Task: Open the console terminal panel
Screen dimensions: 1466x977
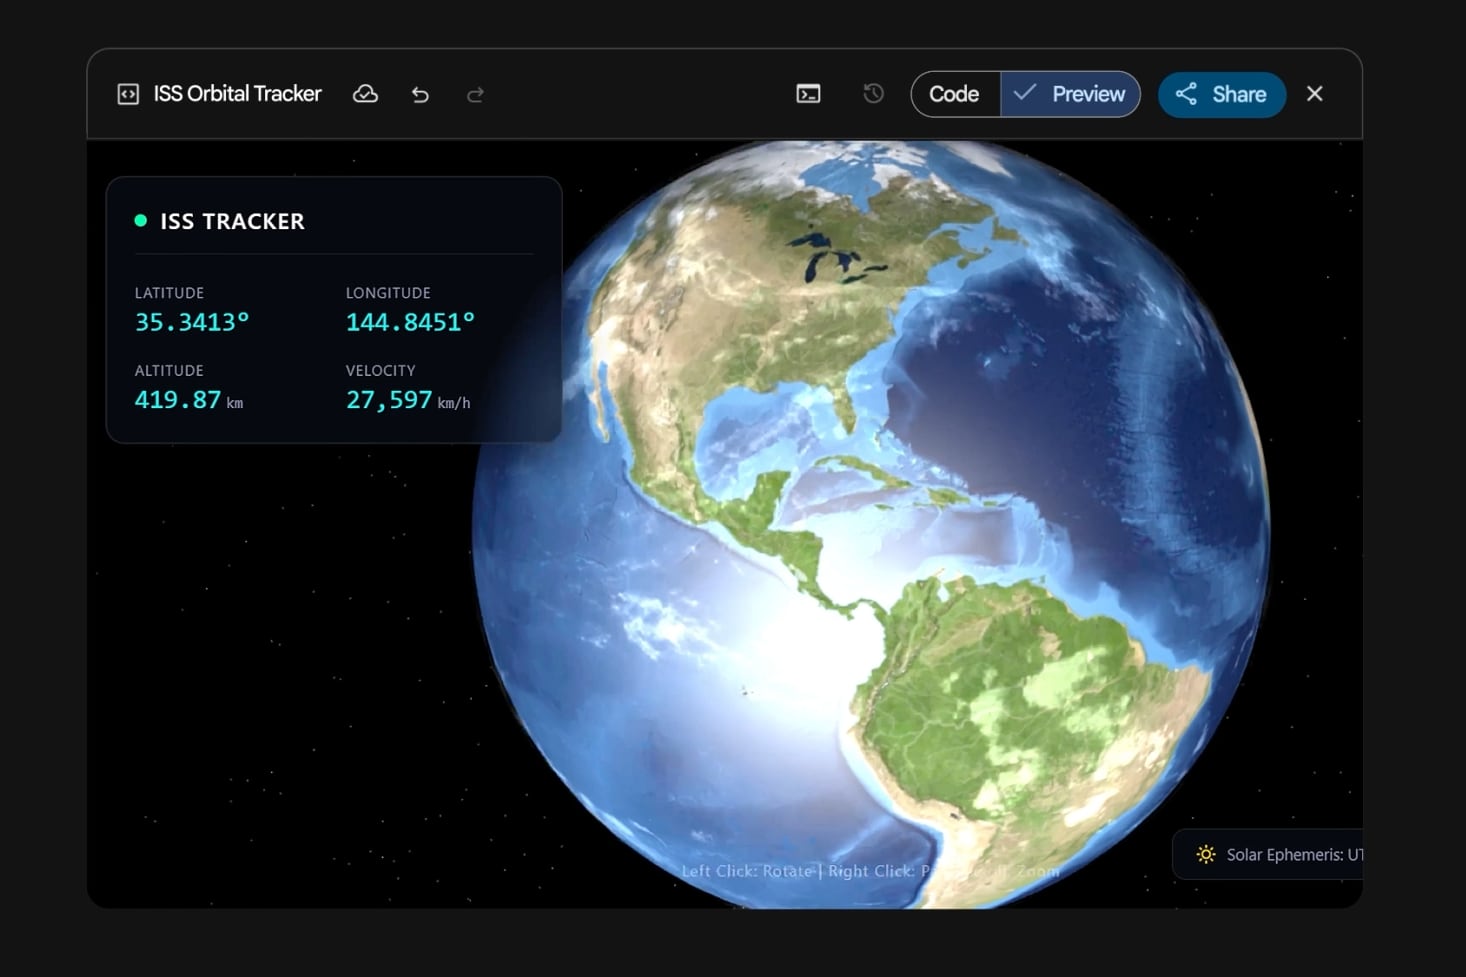Action: click(x=808, y=94)
